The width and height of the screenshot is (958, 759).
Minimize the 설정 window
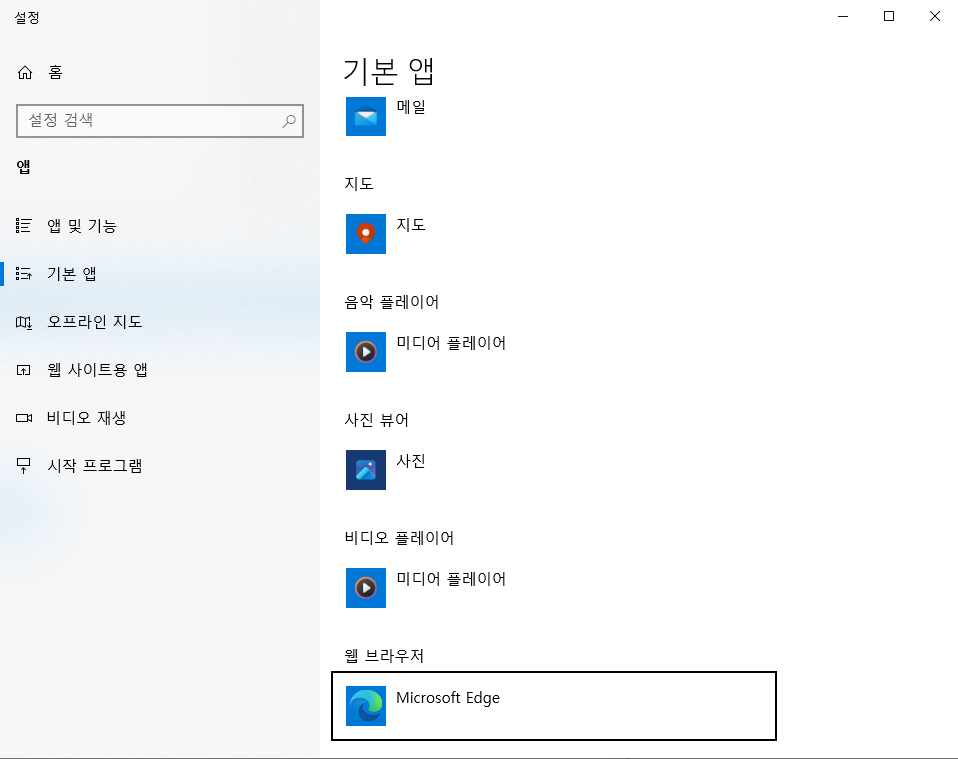coord(843,16)
